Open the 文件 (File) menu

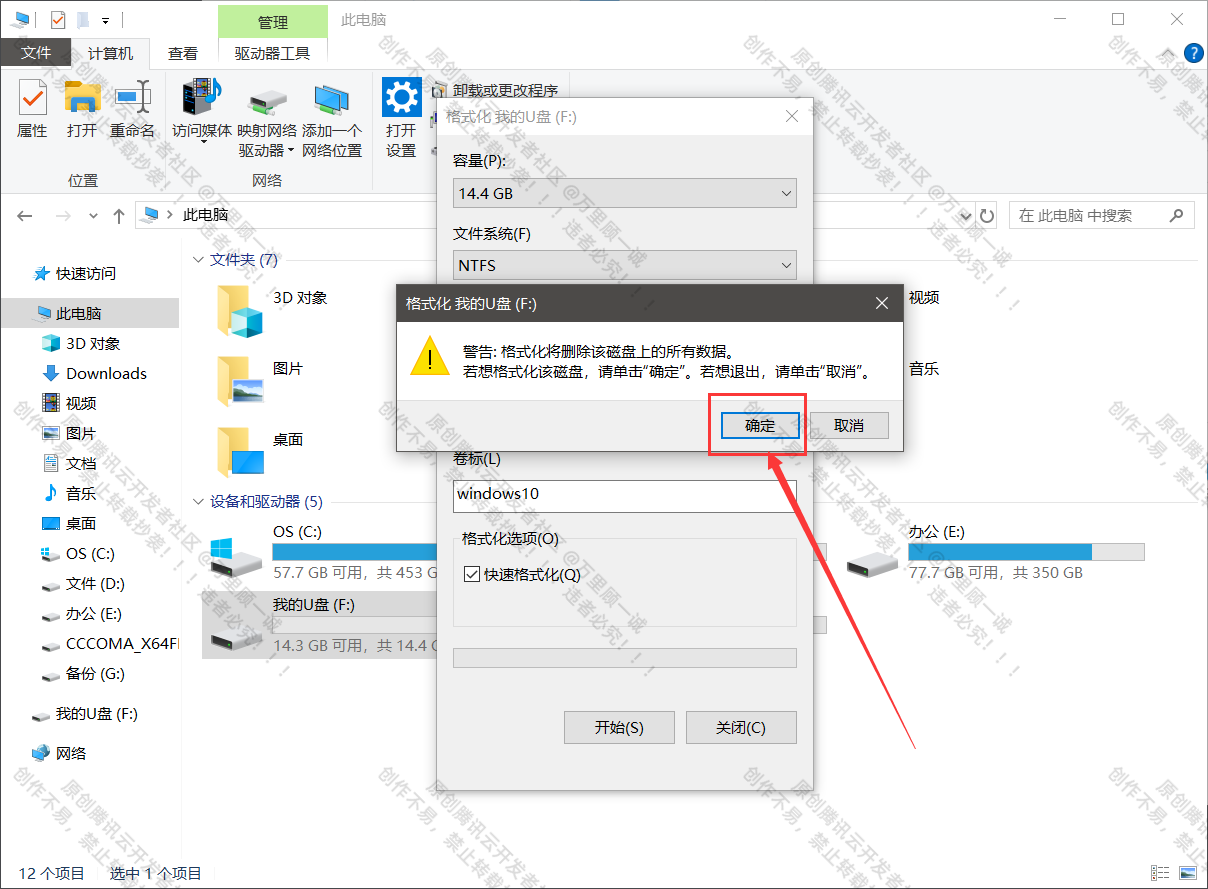click(x=36, y=53)
